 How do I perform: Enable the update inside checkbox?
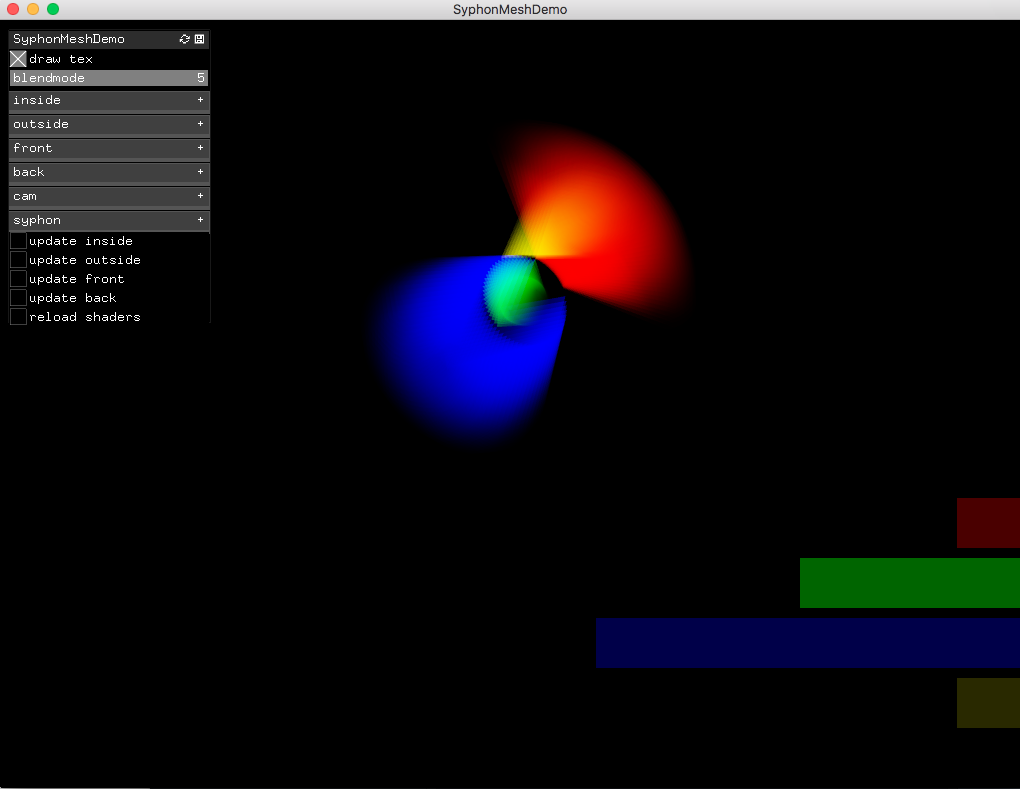[17, 240]
